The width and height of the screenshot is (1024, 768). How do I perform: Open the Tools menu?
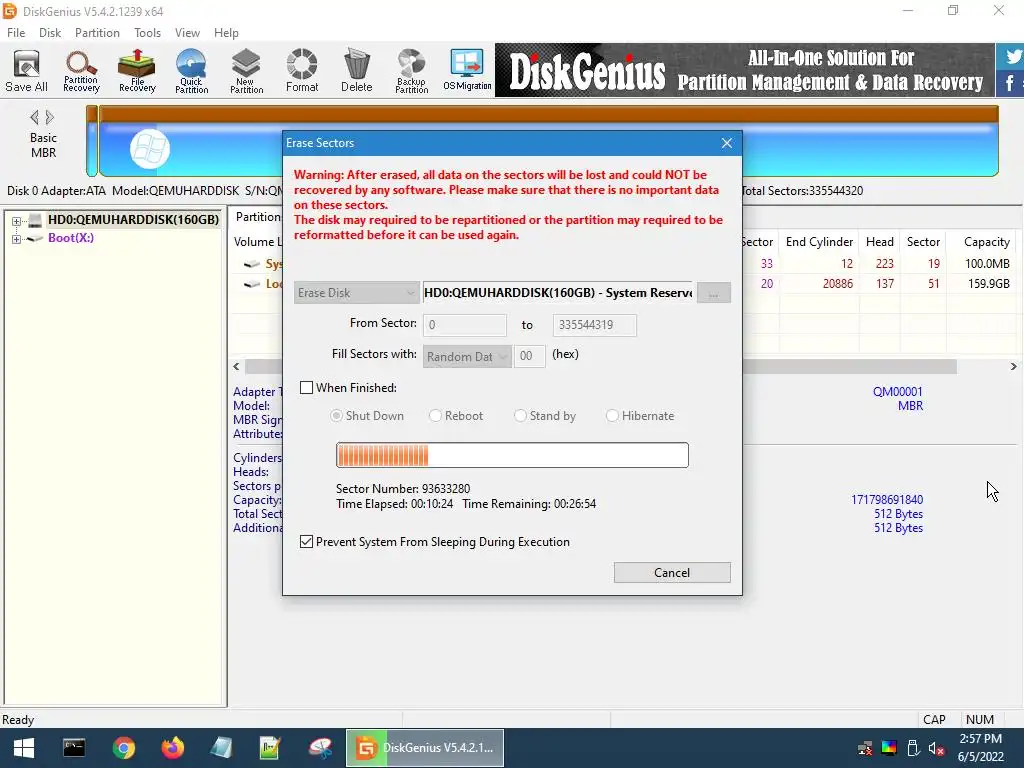coord(147,33)
